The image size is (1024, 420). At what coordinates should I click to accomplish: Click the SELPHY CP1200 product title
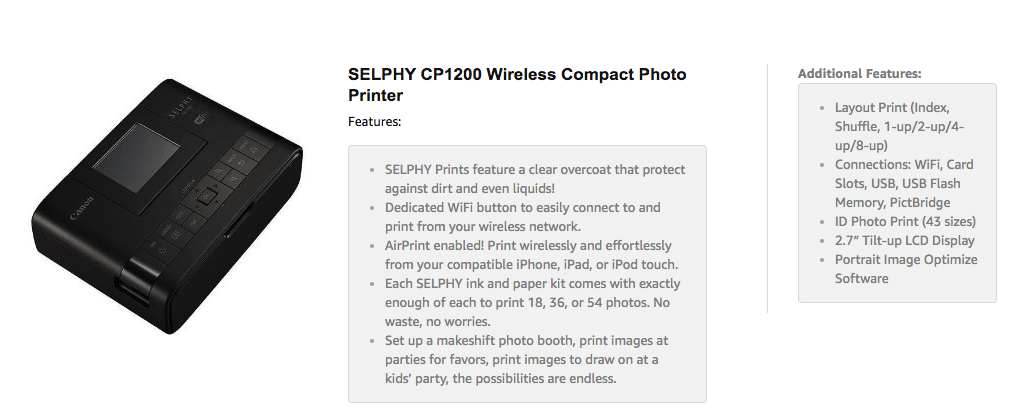pos(517,85)
